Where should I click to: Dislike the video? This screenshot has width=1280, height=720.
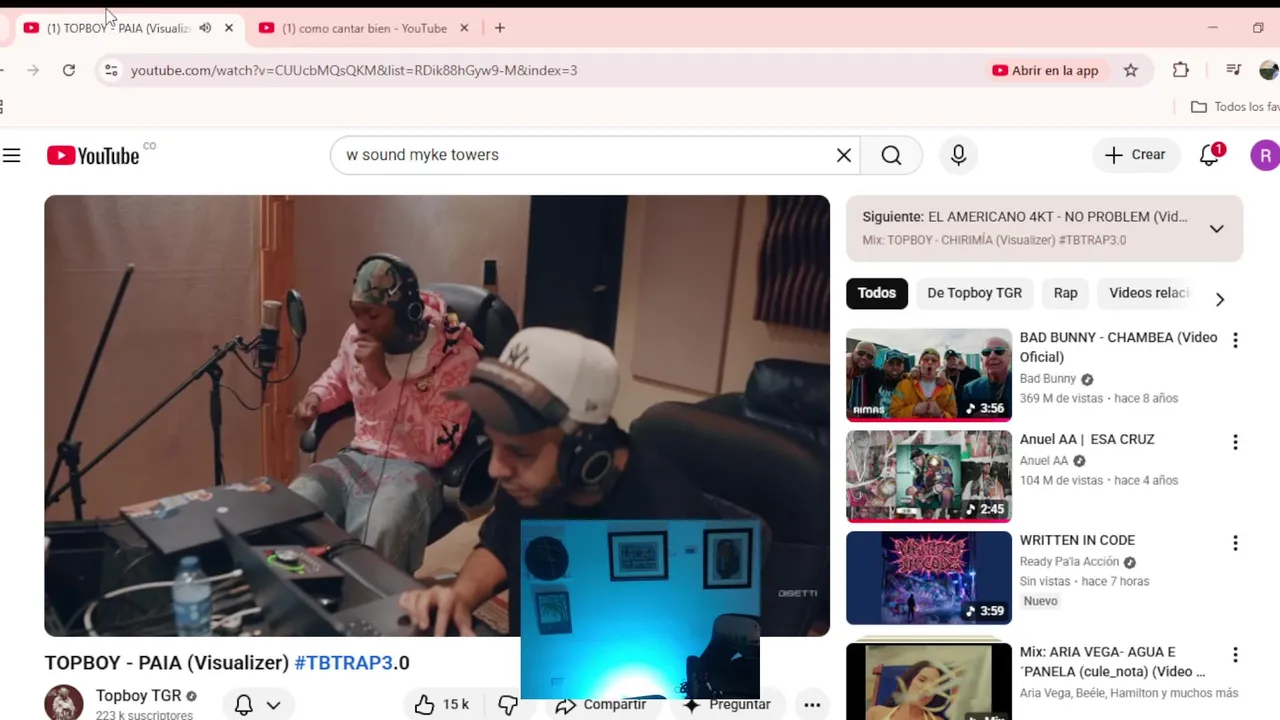[x=507, y=705]
